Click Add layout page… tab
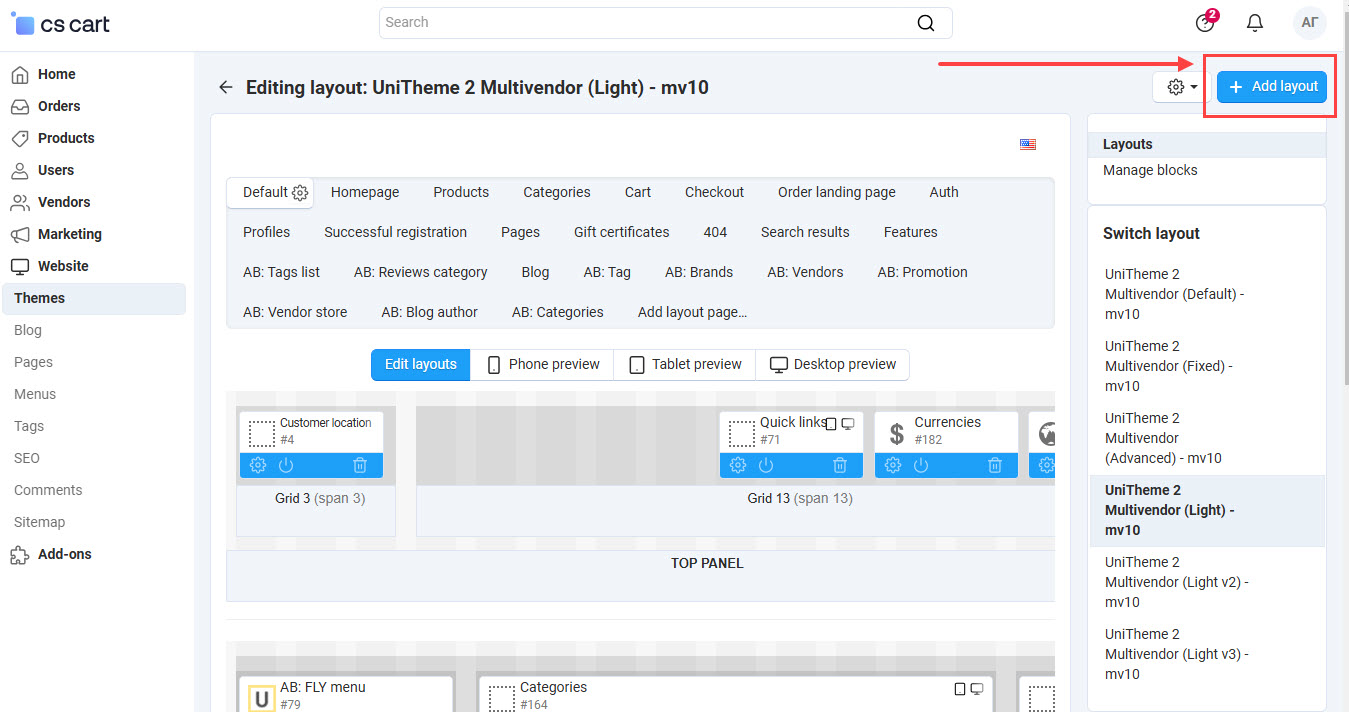This screenshot has height=712, width=1349. 692,312
